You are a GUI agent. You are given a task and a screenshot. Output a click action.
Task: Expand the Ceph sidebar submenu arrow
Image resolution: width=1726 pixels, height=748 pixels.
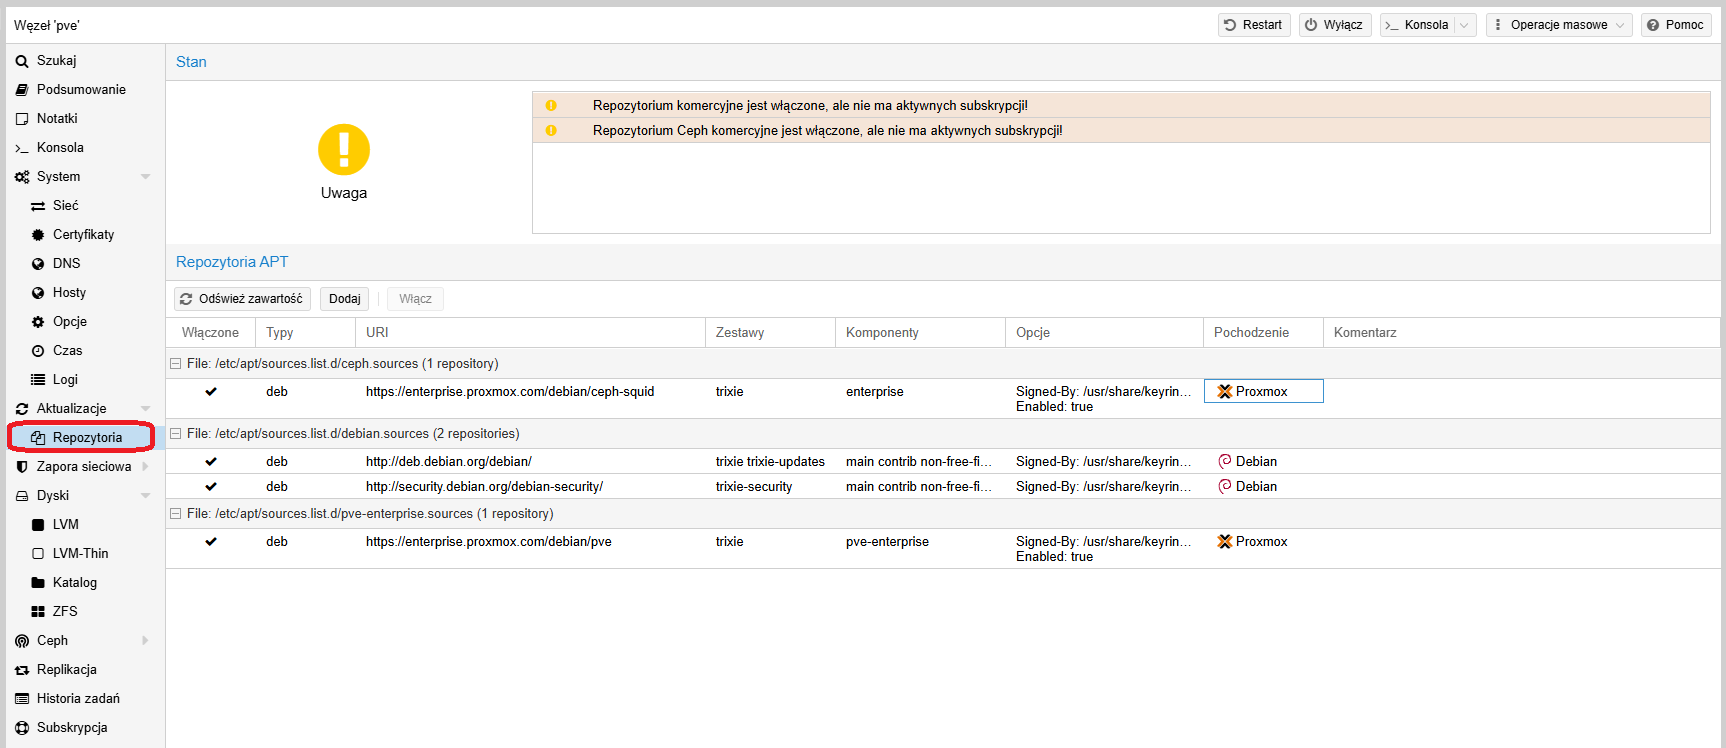pyautogui.click(x=145, y=641)
